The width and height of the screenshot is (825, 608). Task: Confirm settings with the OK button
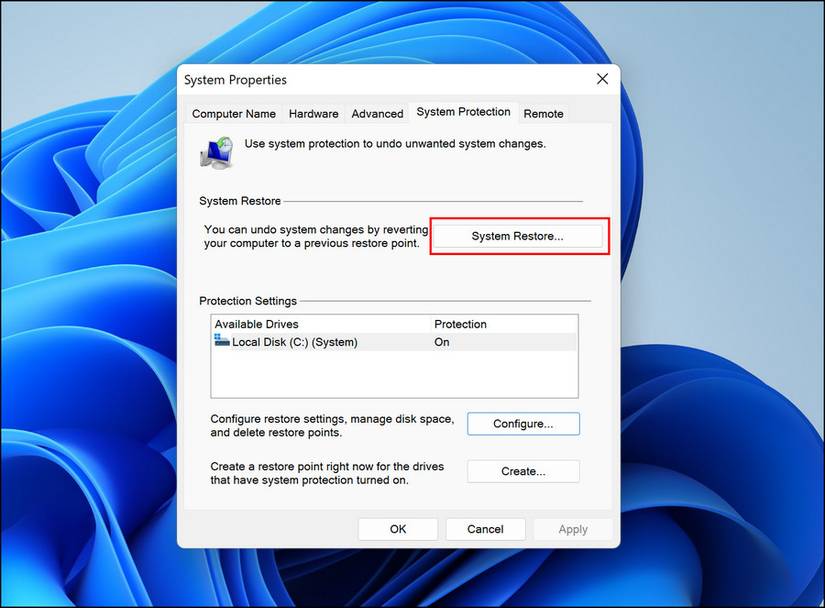pyautogui.click(x=397, y=528)
